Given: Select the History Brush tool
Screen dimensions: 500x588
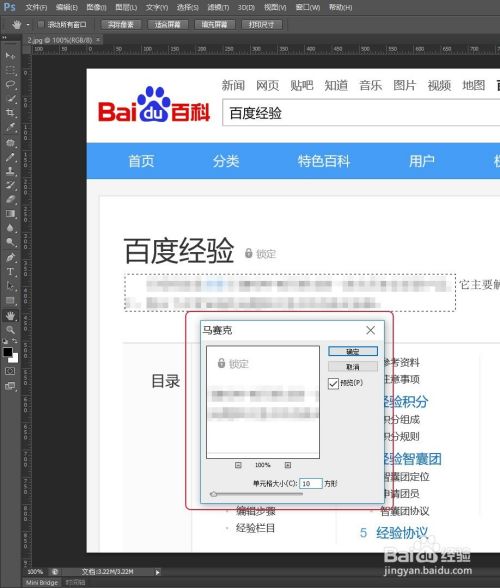Looking at the screenshot, I should pos(10,185).
